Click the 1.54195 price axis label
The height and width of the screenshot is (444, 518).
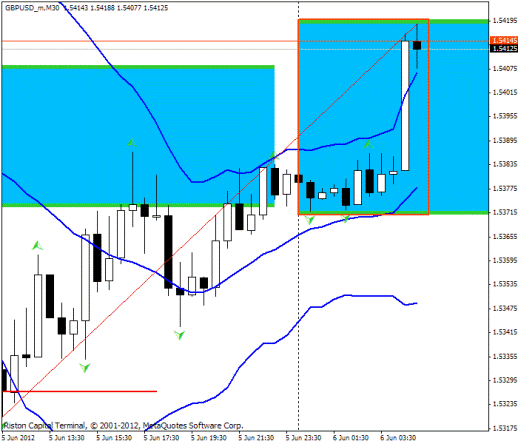(505, 21)
